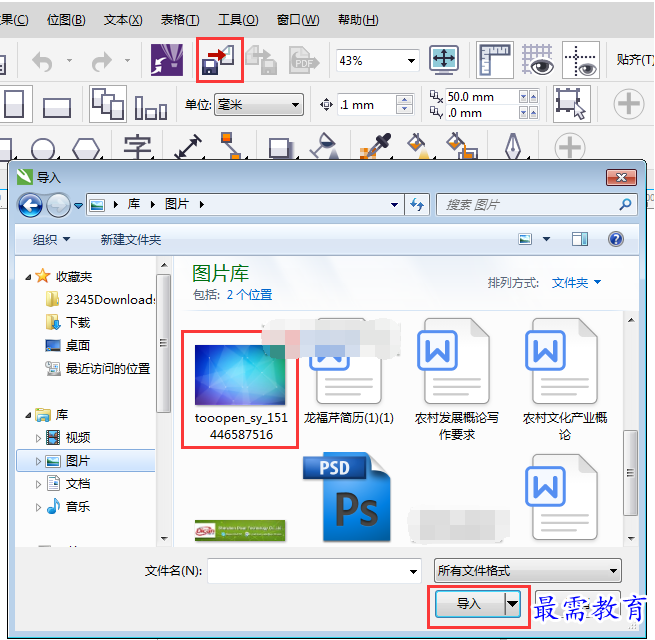Click the nudge offset field
655x640 pixels.
tap(367, 104)
